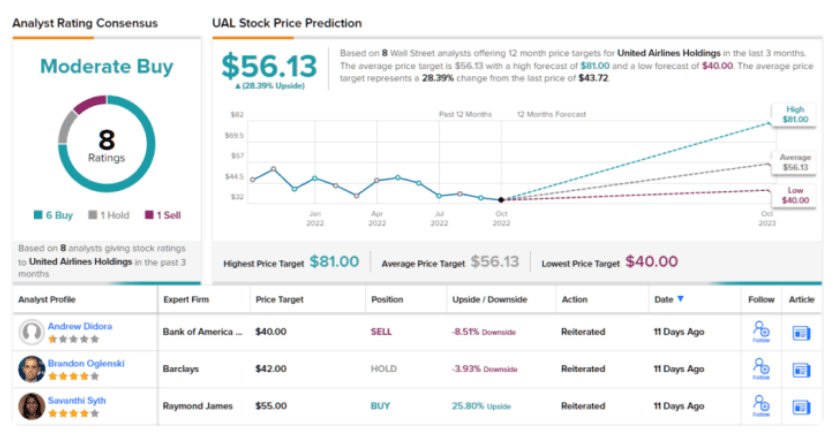Click Savanthi Syth's profile photo
The height and width of the screenshot is (442, 836).
point(32,405)
